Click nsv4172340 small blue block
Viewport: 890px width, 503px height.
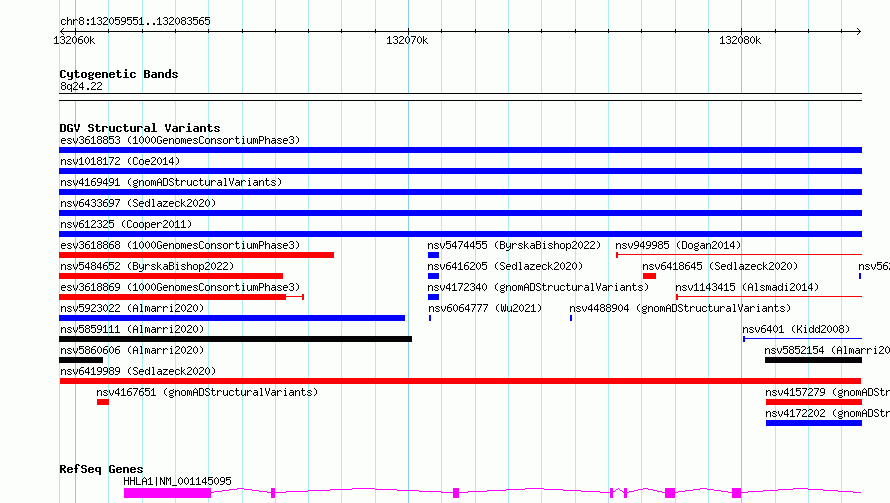pos(434,297)
